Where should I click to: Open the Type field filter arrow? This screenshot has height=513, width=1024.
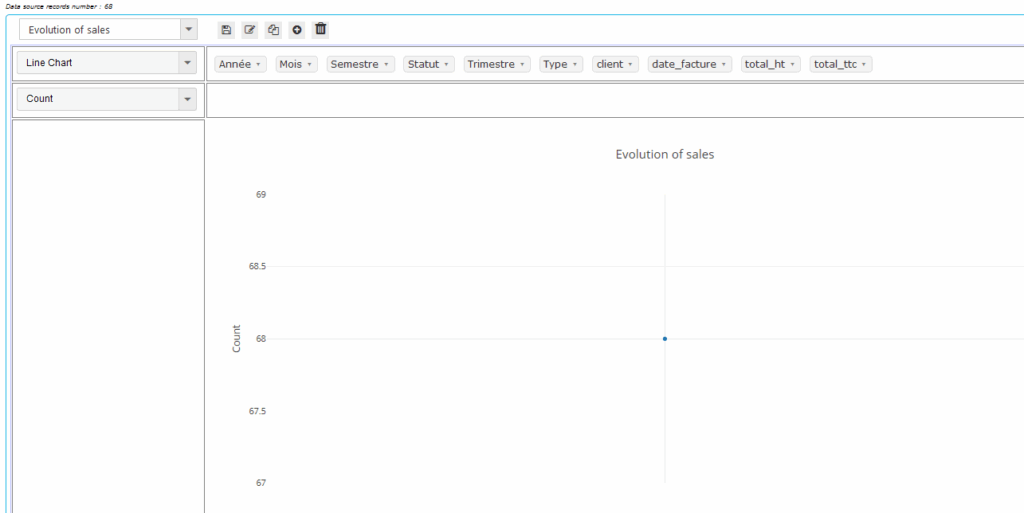[575, 65]
